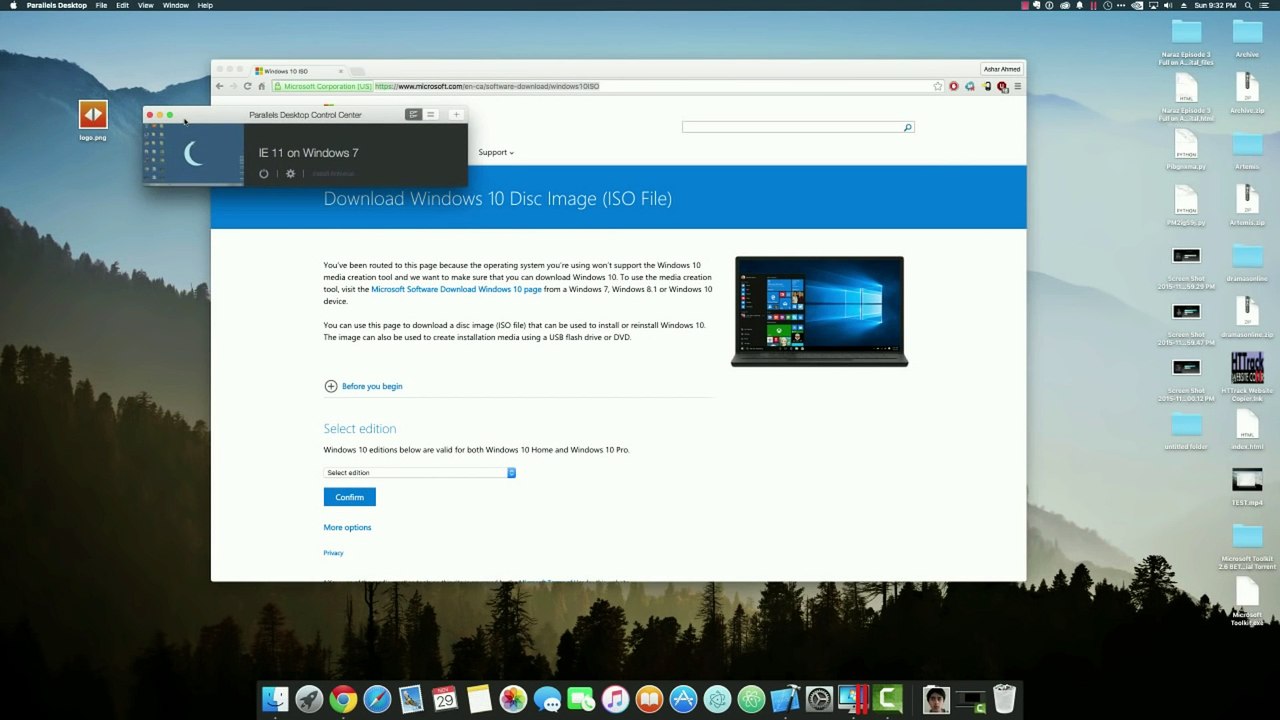Image resolution: width=1280 pixels, height=720 pixels.
Task: Click the search magnifier on Microsoft page
Action: (908, 127)
